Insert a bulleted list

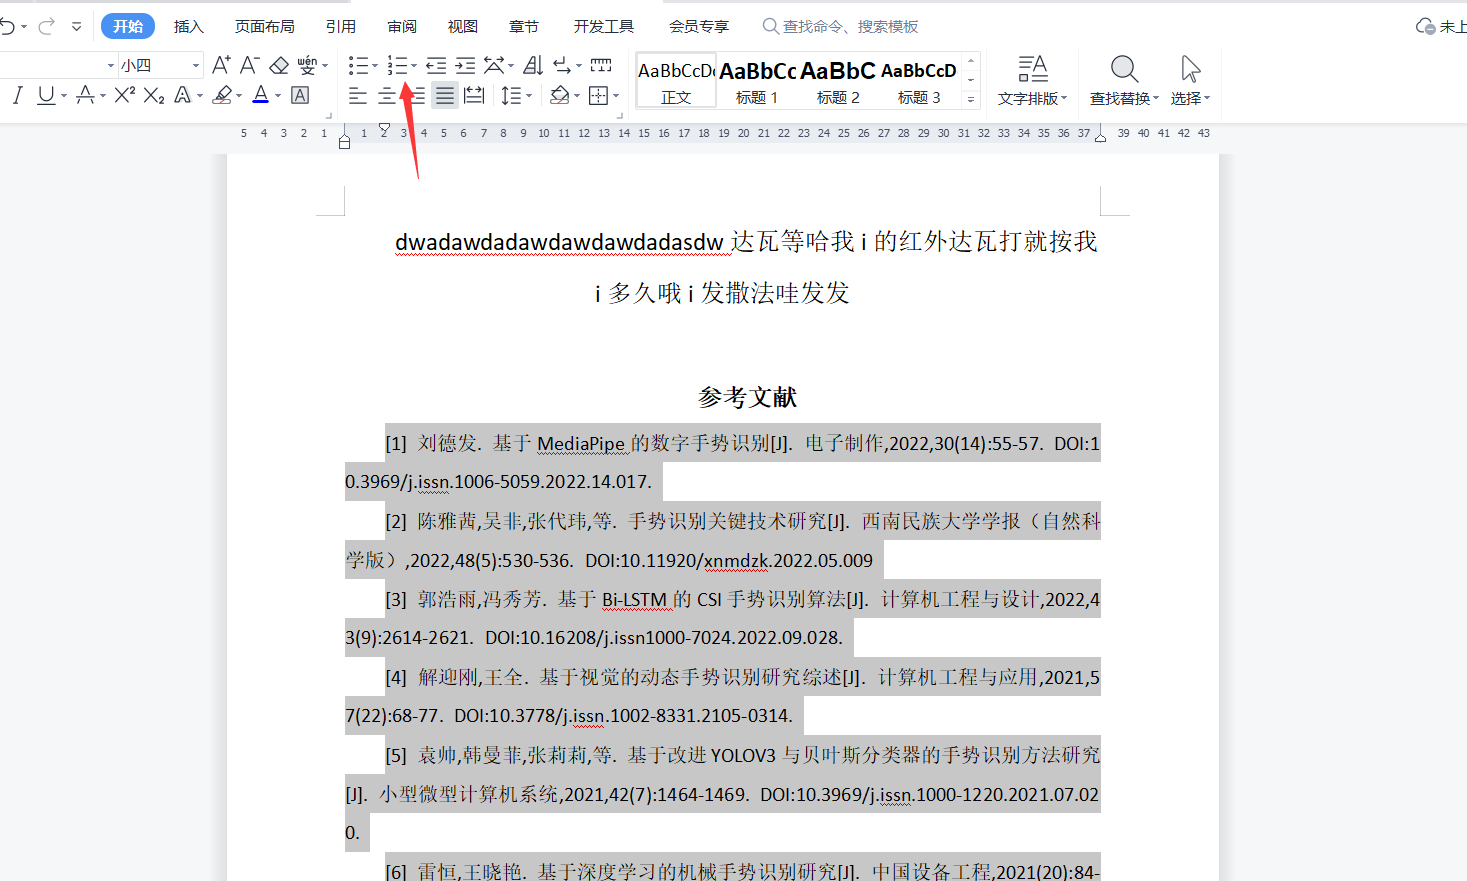[358, 65]
